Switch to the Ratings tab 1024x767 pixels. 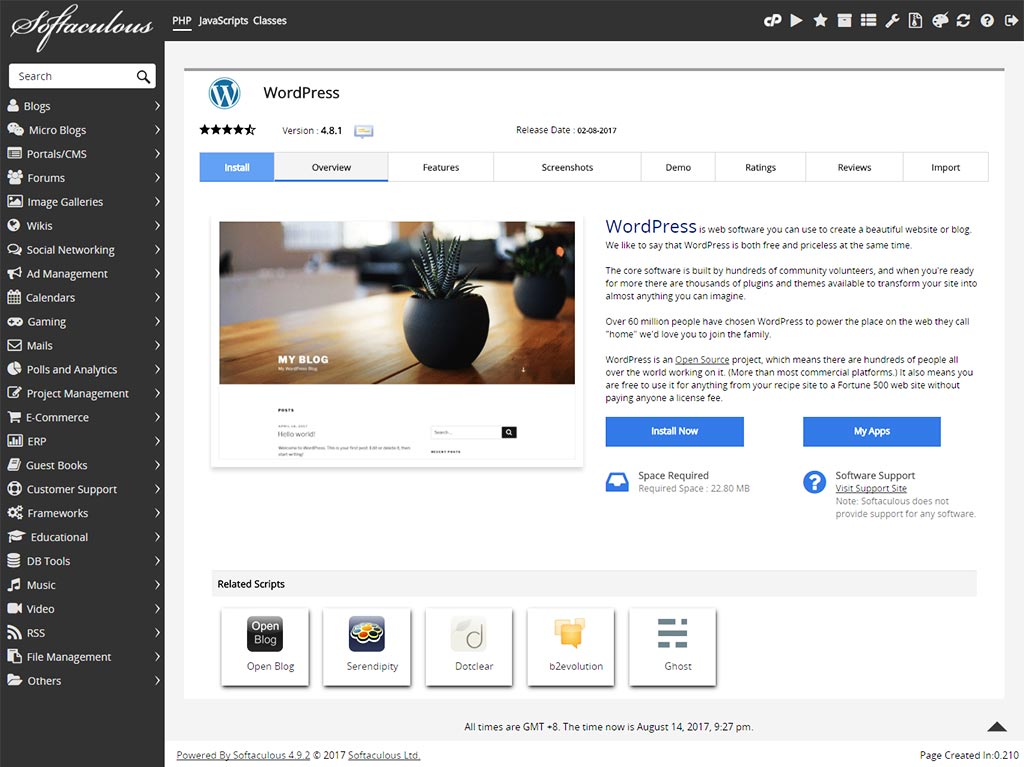tap(761, 167)
